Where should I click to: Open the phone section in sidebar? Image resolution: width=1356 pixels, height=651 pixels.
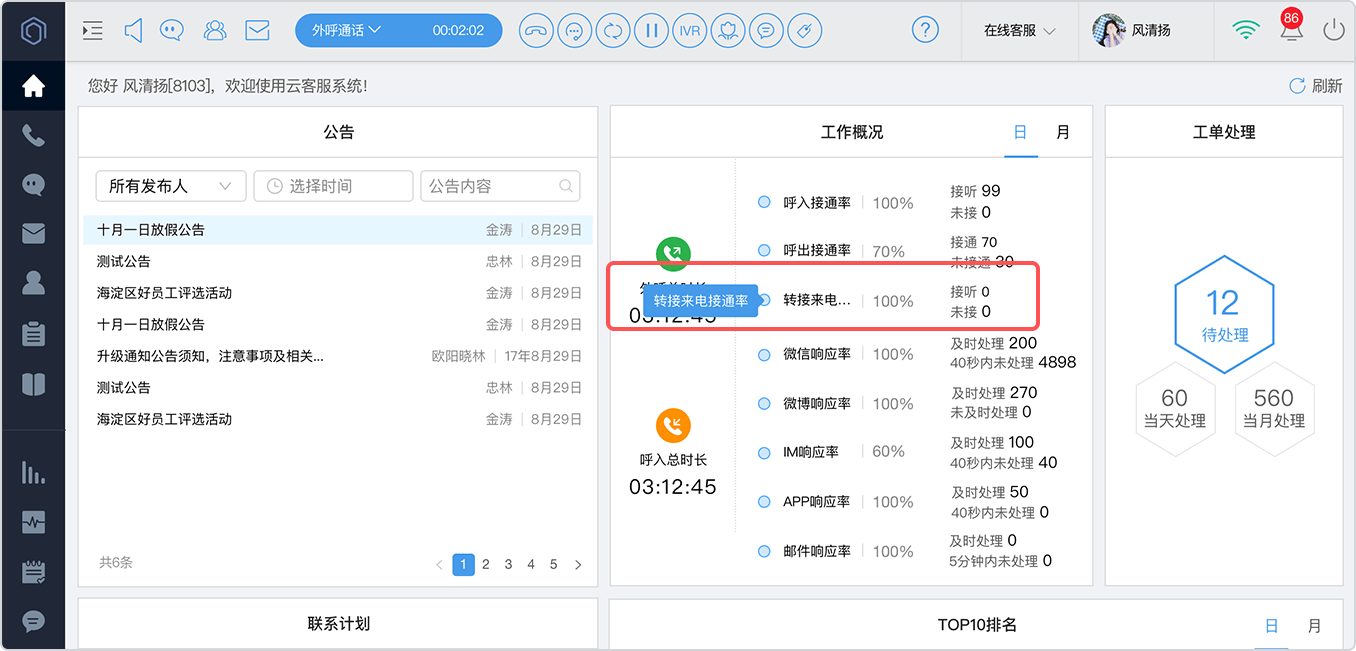(x=33, y=135)
